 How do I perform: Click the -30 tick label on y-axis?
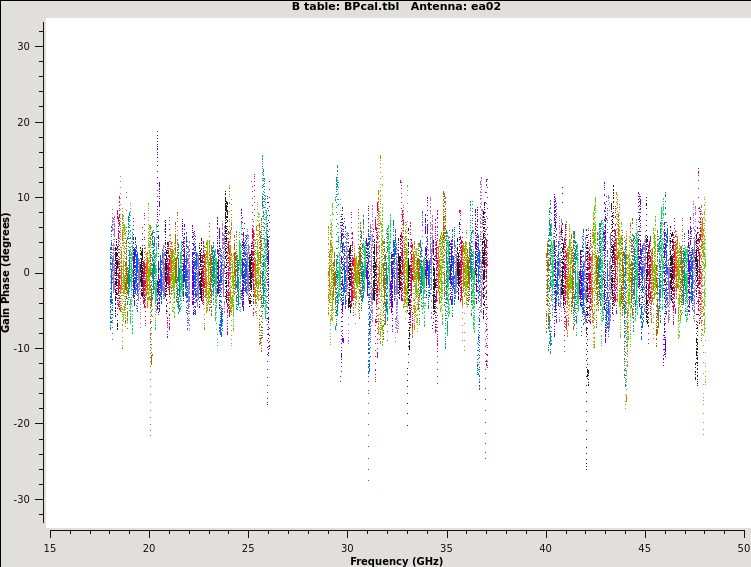[22, 499]
